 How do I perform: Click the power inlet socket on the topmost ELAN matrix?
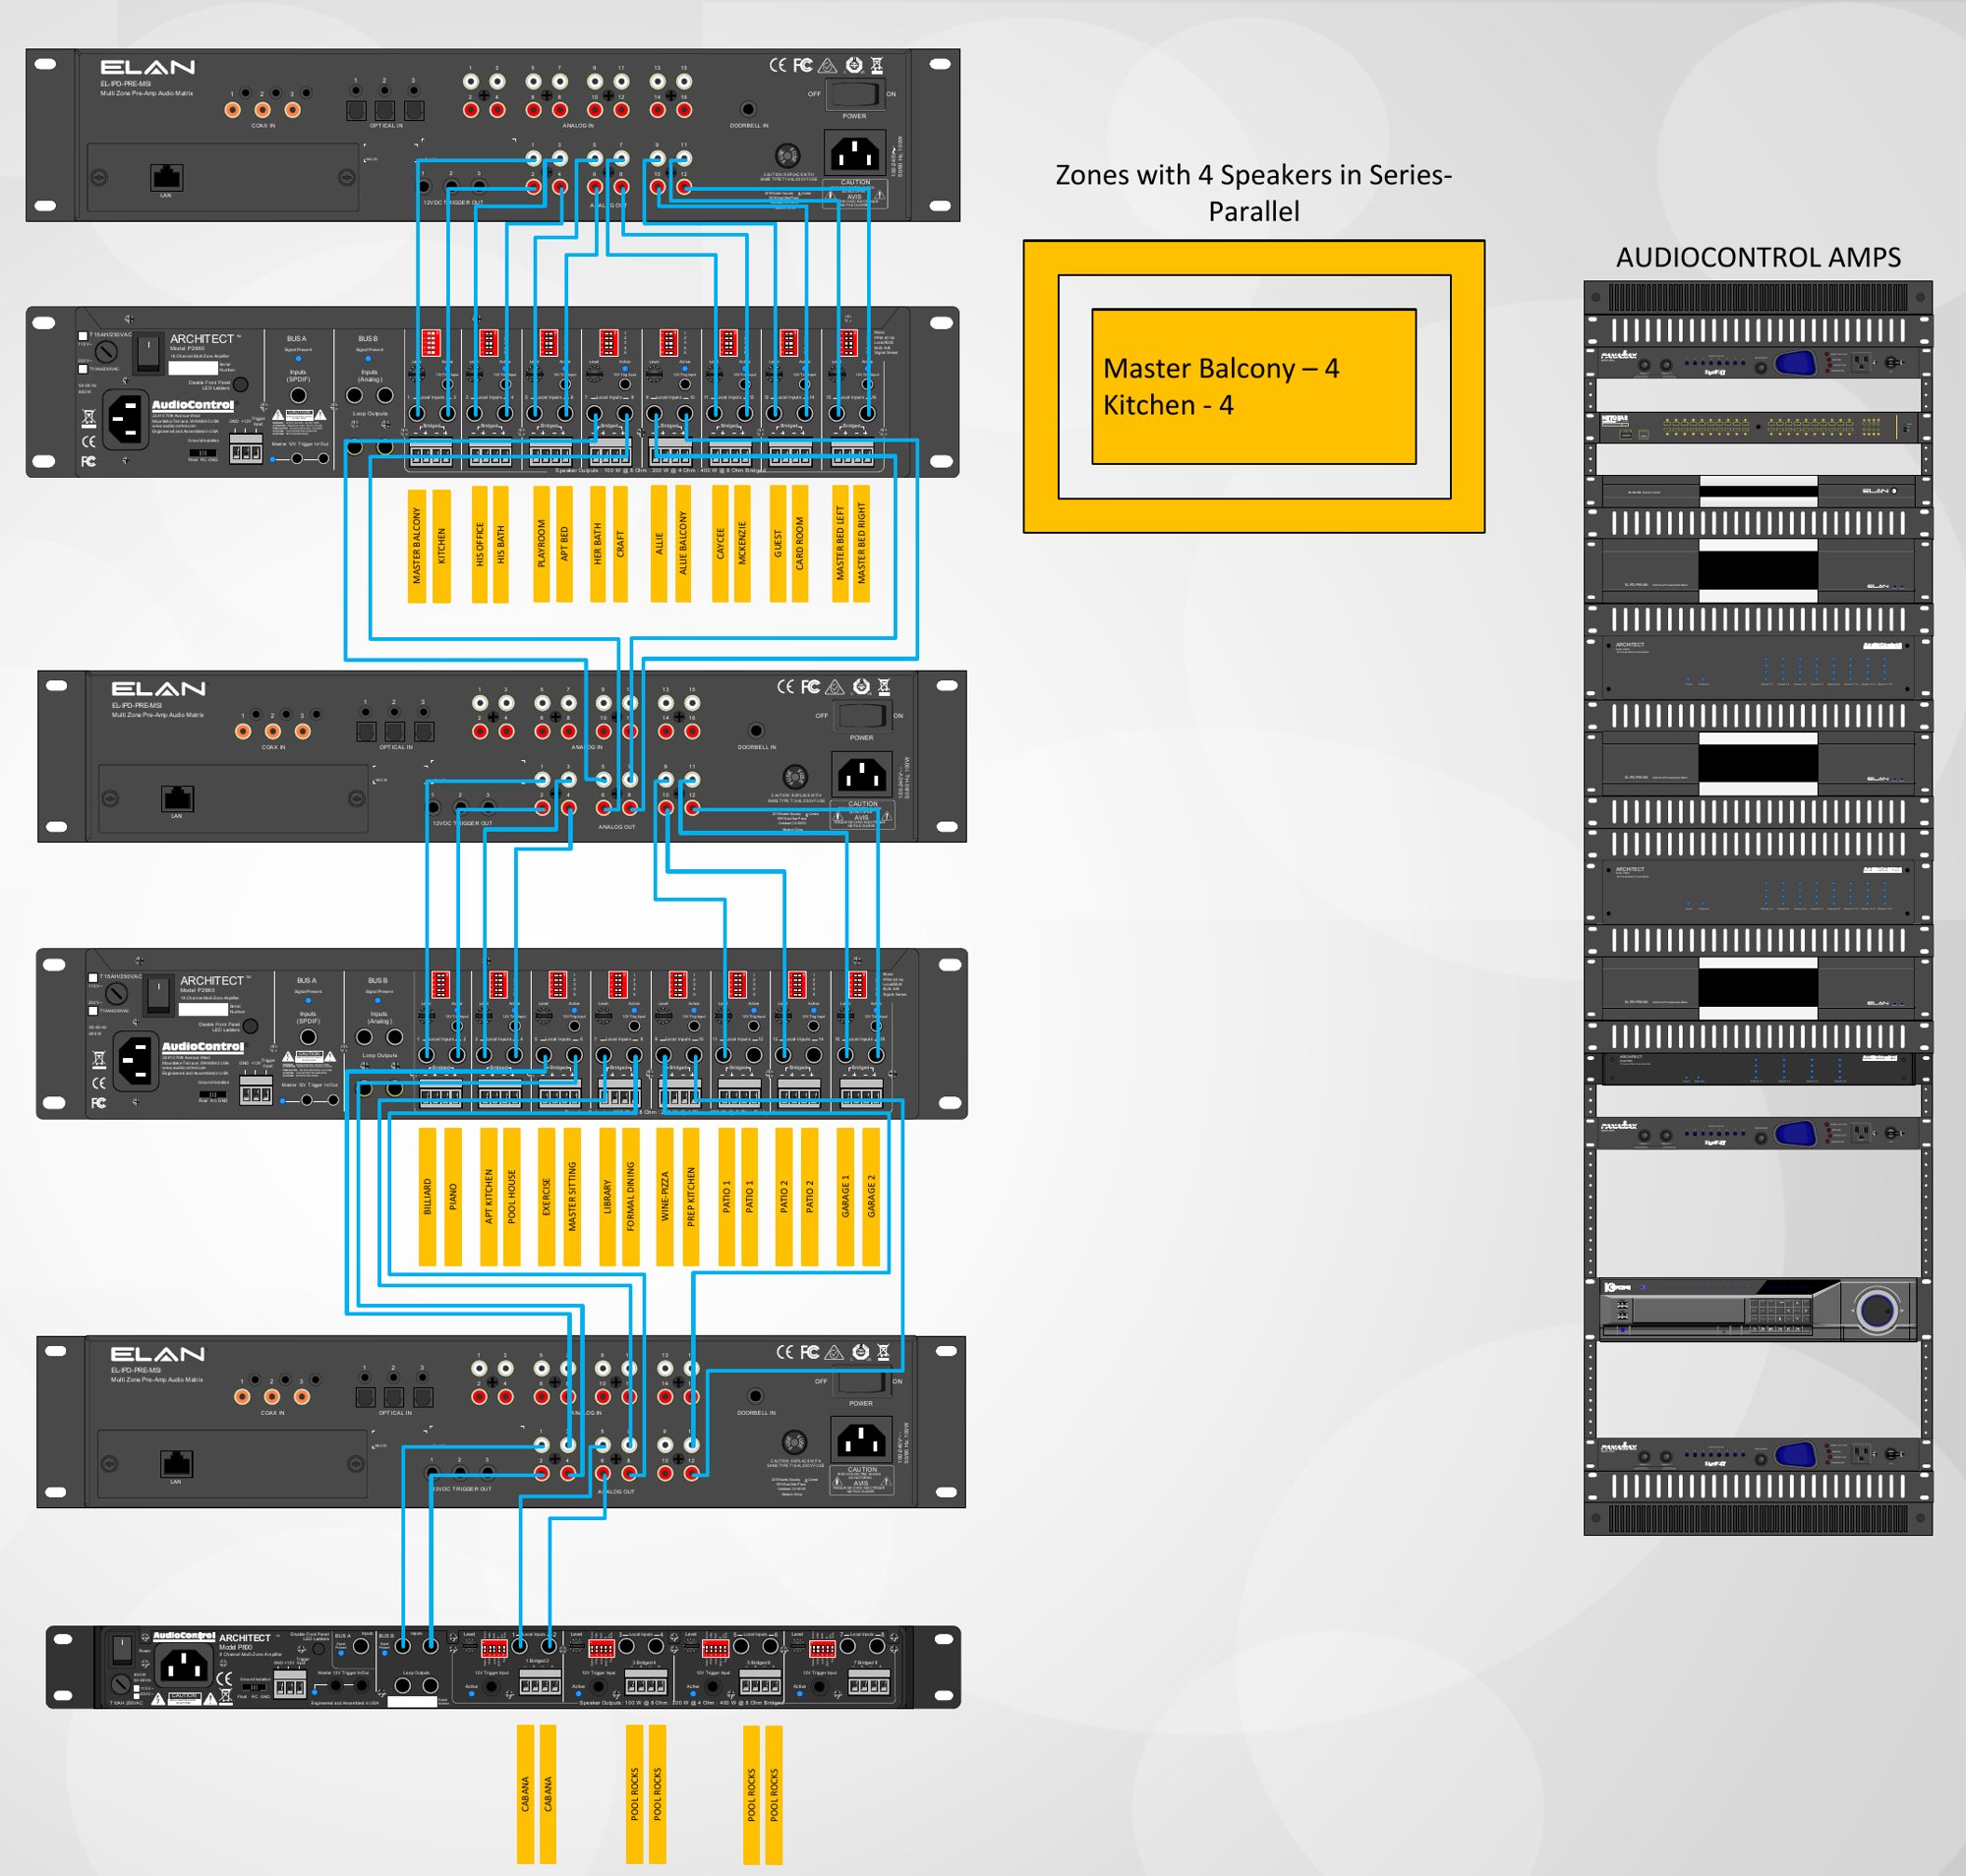pos(855,153)
